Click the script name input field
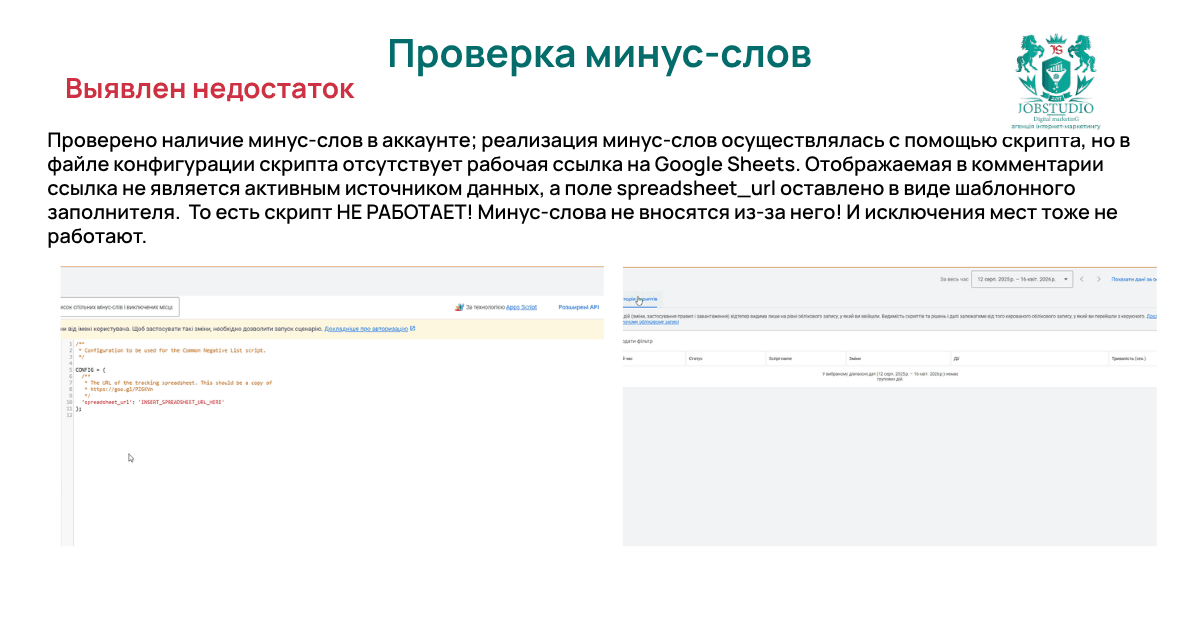 pos(121,307)
